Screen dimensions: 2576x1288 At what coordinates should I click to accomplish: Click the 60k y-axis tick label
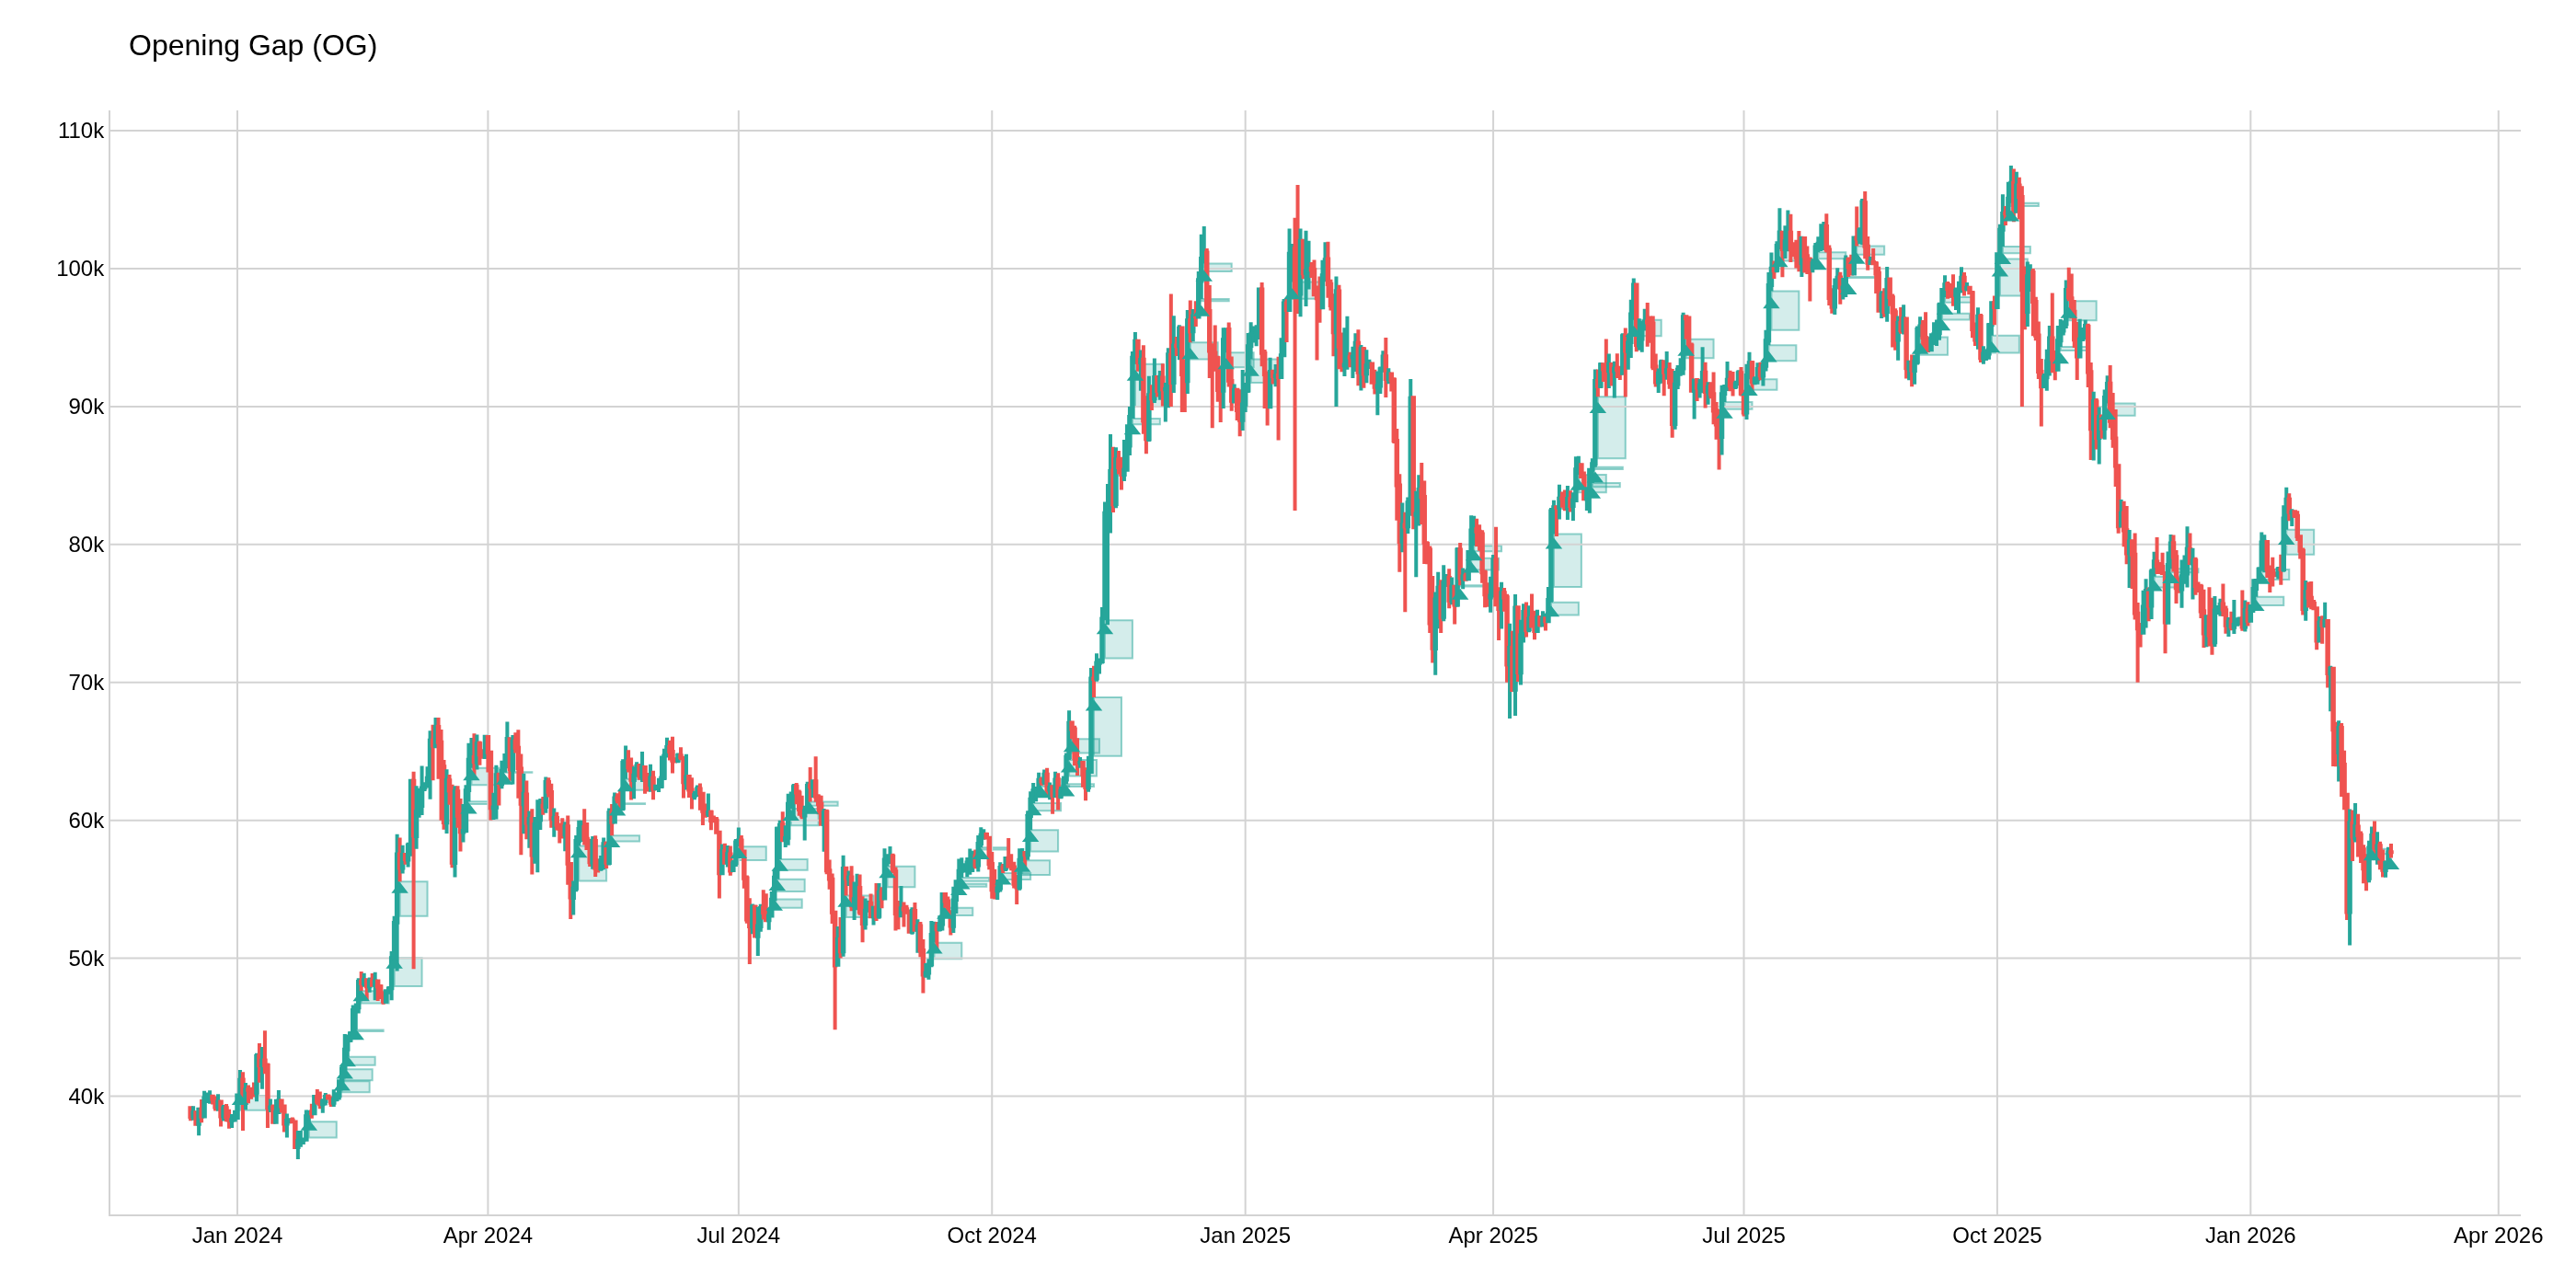(x=85, y=821)
